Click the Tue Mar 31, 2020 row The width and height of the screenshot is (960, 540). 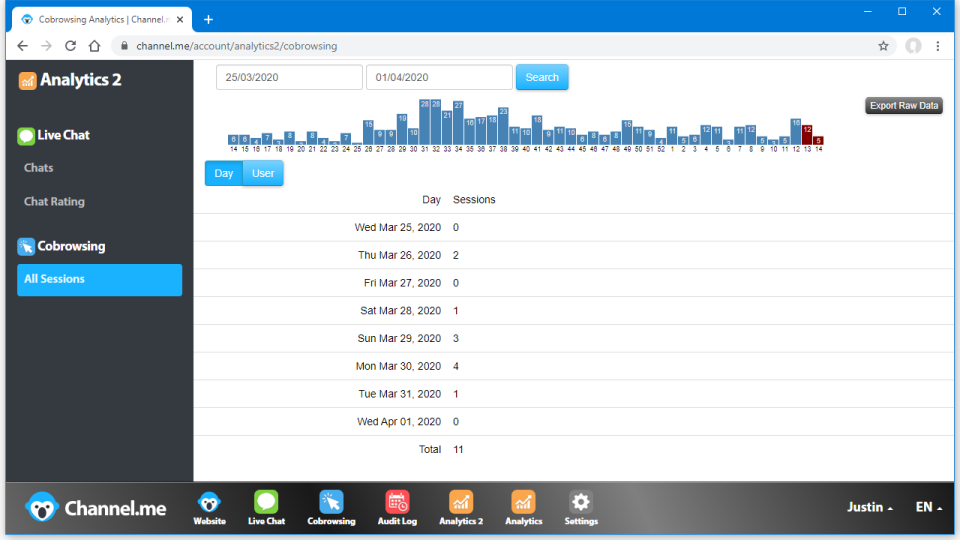point(574,394)
